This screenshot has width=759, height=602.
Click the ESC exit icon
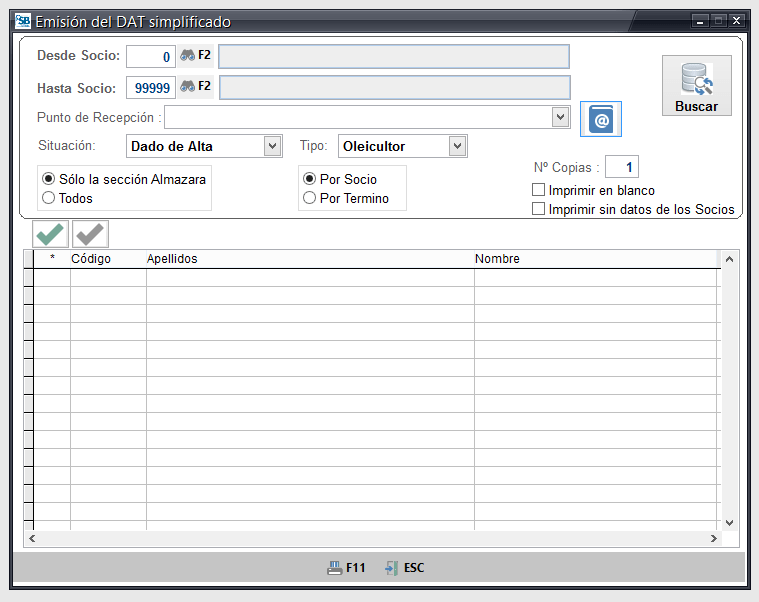392,568
